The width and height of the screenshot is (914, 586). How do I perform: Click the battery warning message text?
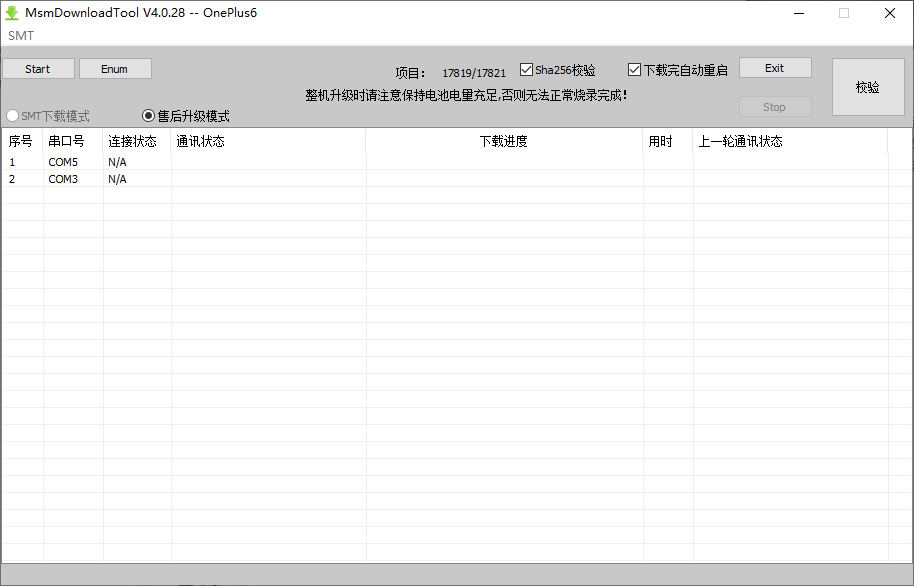click(x=466, y=94)
